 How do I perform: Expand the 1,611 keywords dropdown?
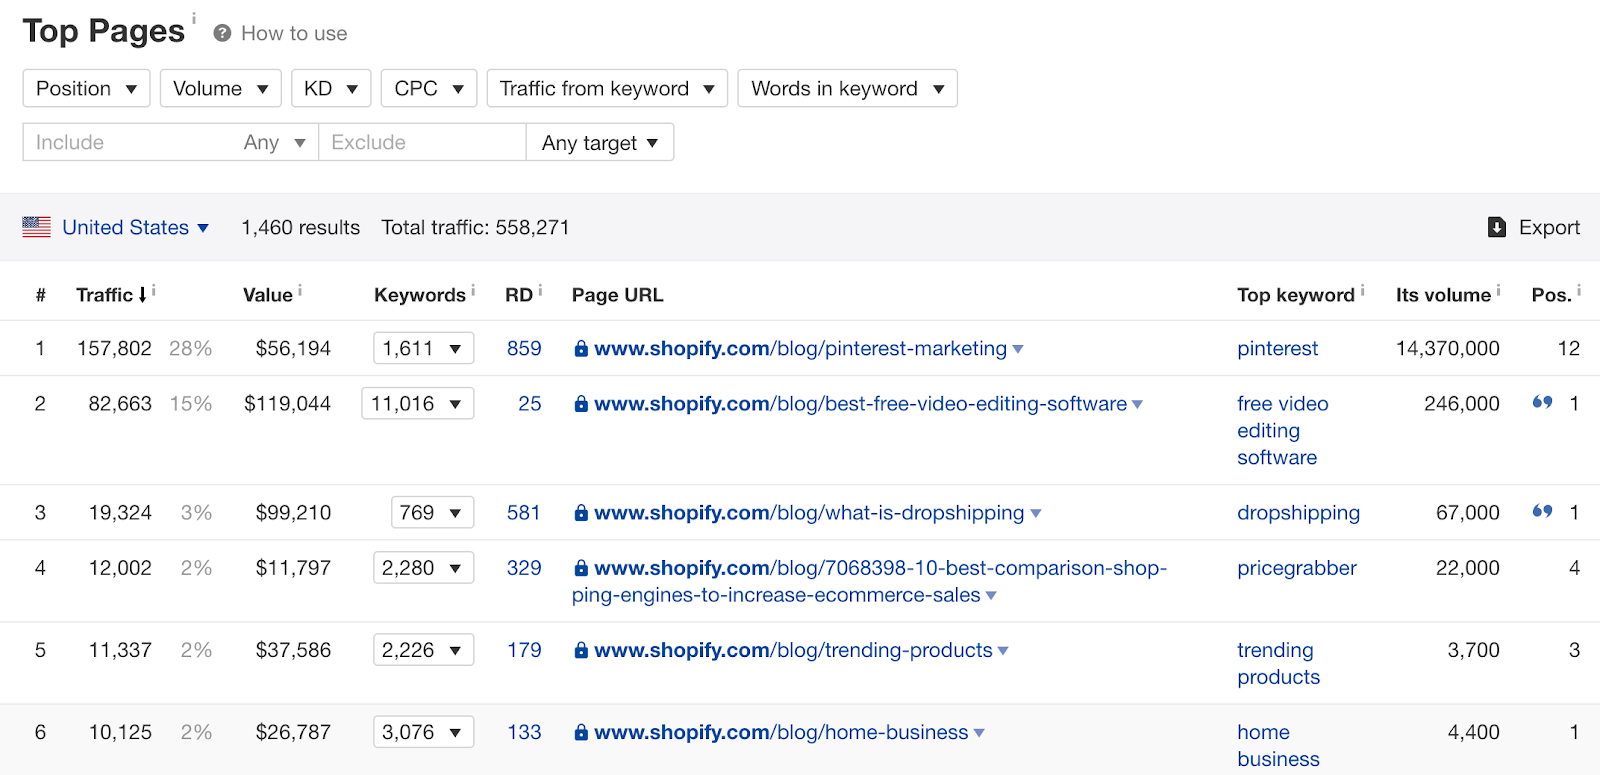[x=423, y=348]
